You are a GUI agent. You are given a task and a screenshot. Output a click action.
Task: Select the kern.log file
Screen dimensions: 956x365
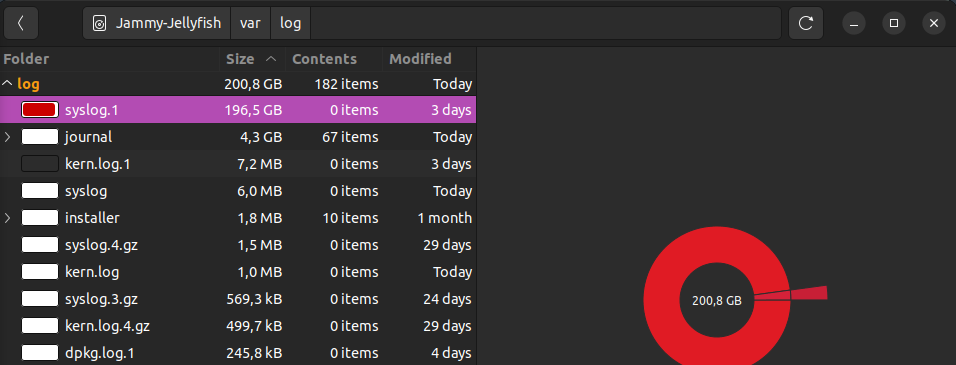tap(92, 272)
